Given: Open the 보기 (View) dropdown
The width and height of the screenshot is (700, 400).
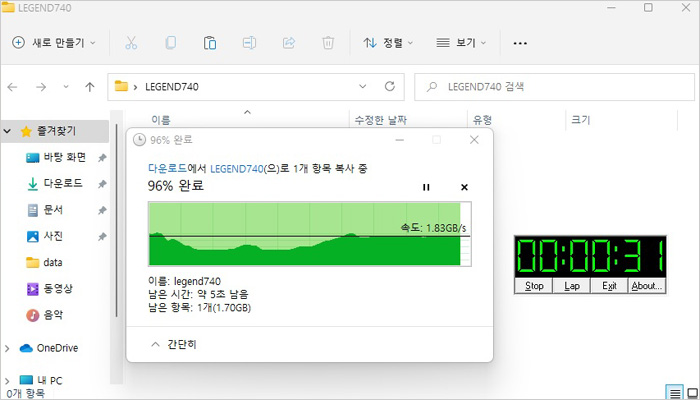Looking at the screenshot, I should pyautogui.click(x=461, y=43).
